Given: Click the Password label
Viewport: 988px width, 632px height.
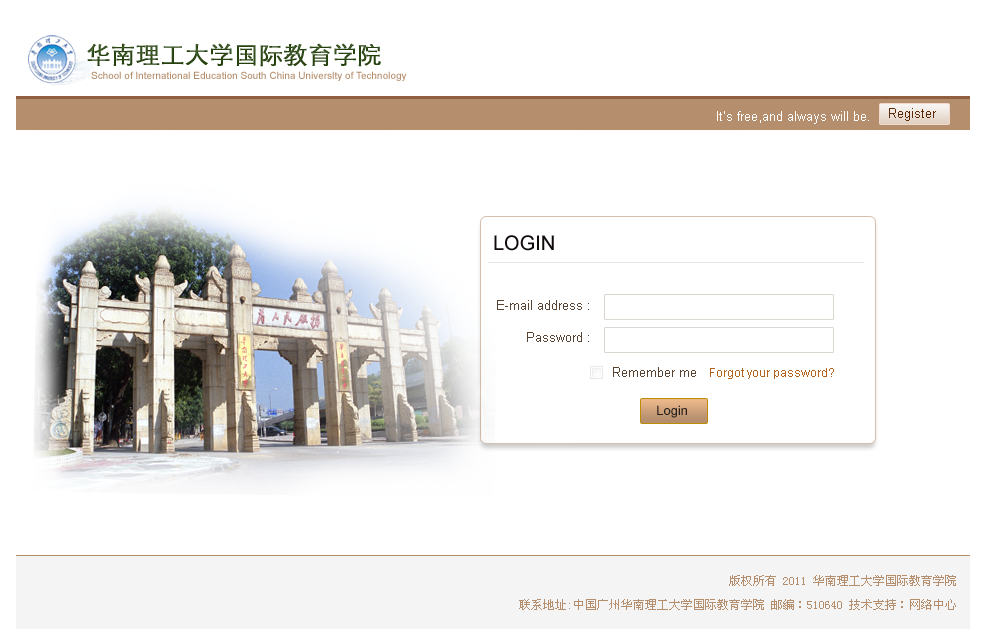Looking at the screenshot, I should (x=558, y=338).
